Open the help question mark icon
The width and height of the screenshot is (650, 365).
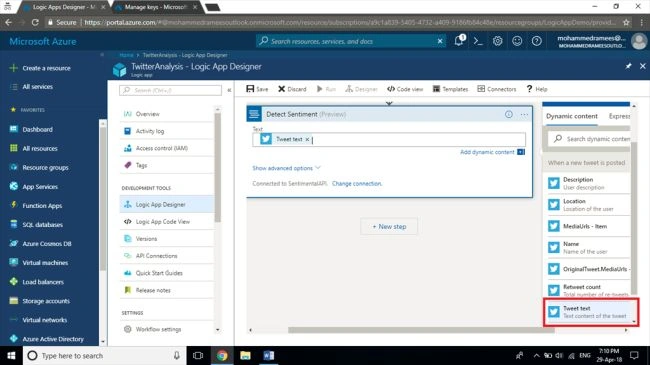tap(536, 41)
